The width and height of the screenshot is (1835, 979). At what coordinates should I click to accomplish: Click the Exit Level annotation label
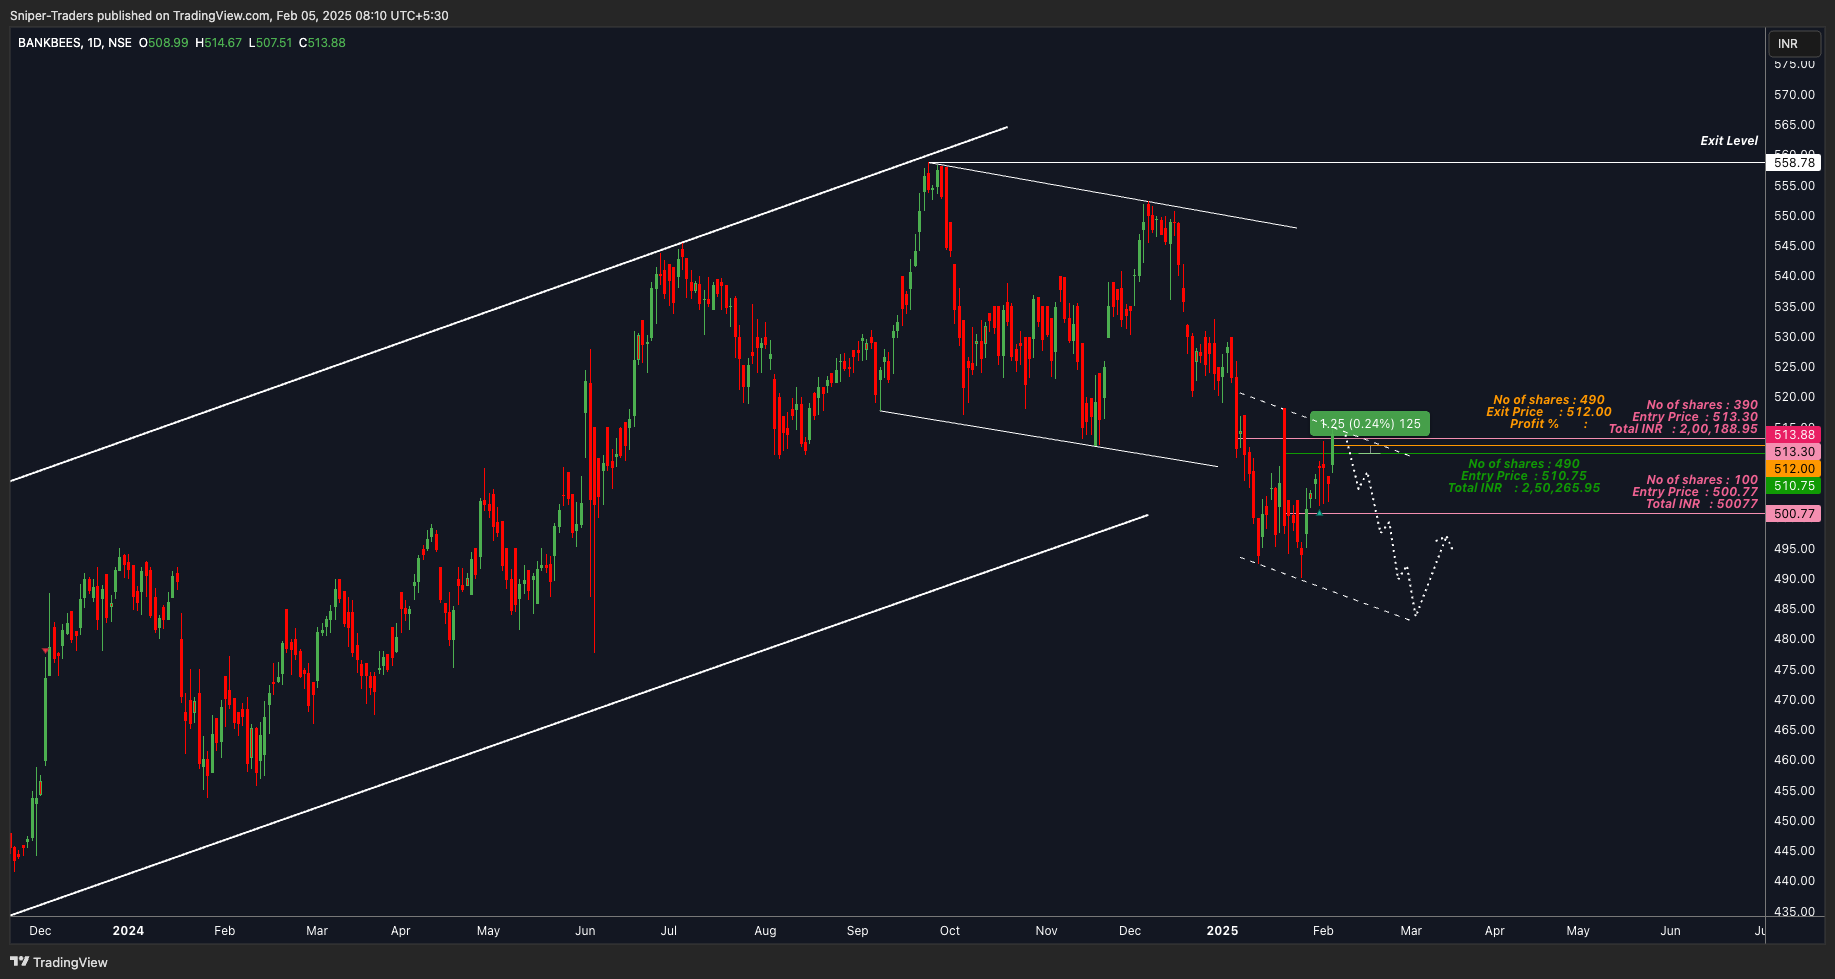pyautogui.click(x=1729, y=141)
